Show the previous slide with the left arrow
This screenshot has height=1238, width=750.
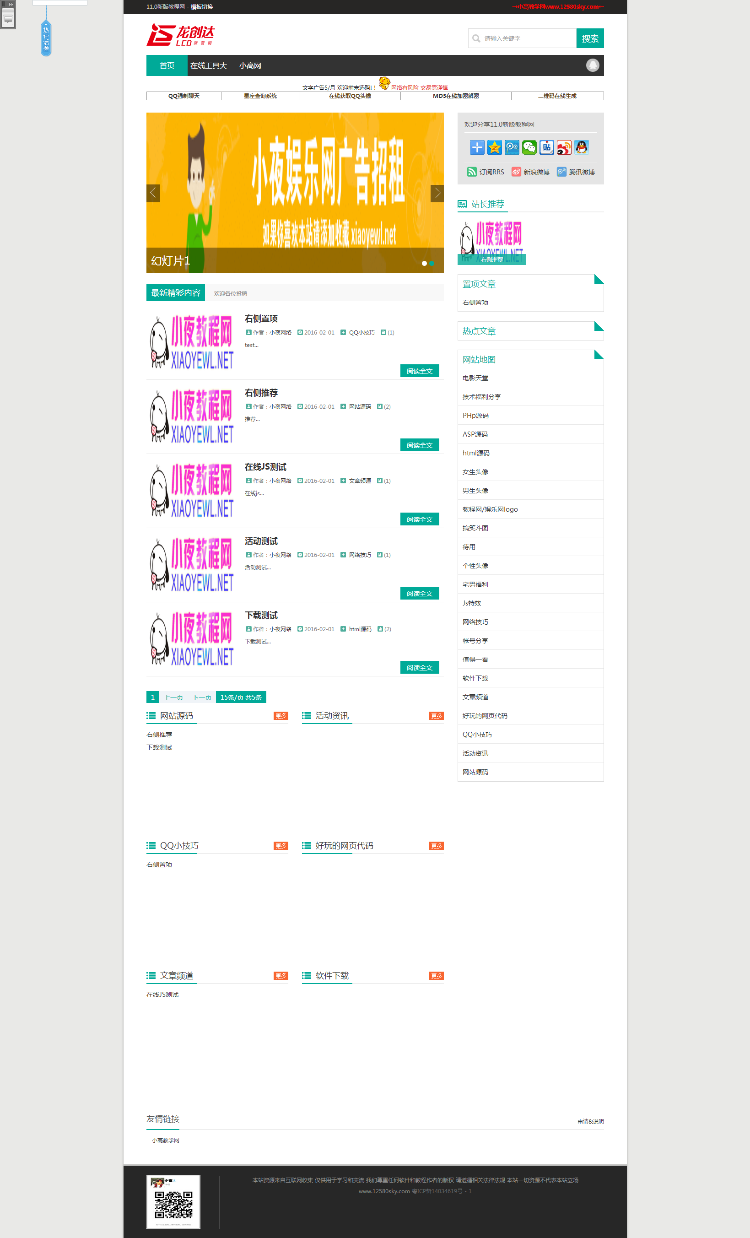click(x=153, y=193)
